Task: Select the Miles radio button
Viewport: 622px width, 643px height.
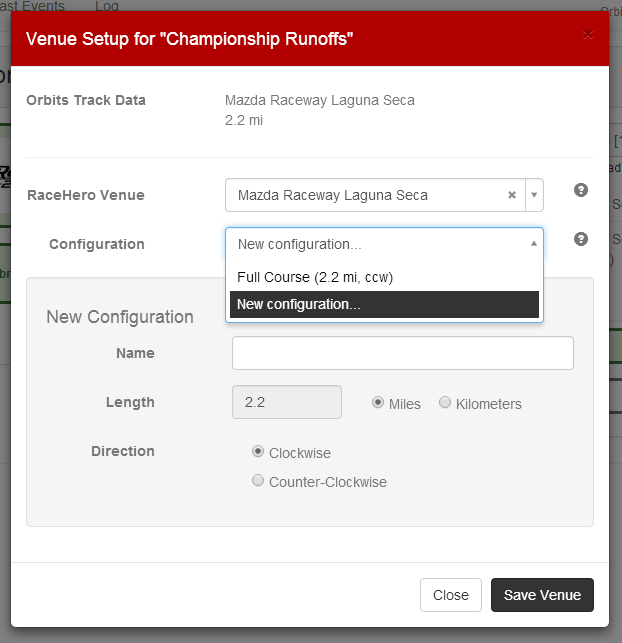Action: 378,402
